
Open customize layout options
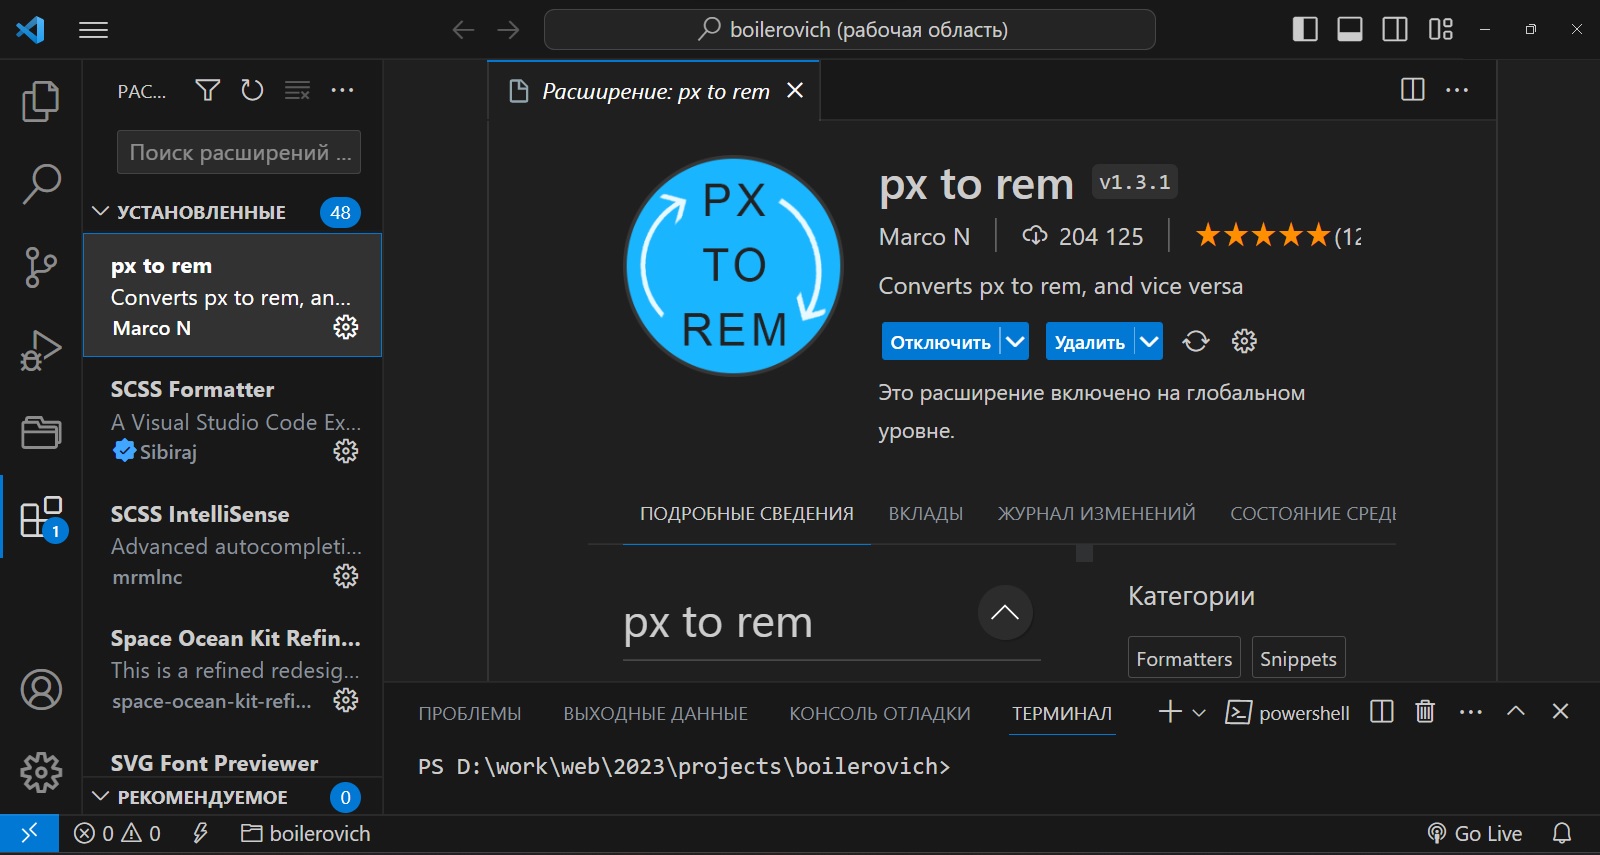click(1440, 29)
